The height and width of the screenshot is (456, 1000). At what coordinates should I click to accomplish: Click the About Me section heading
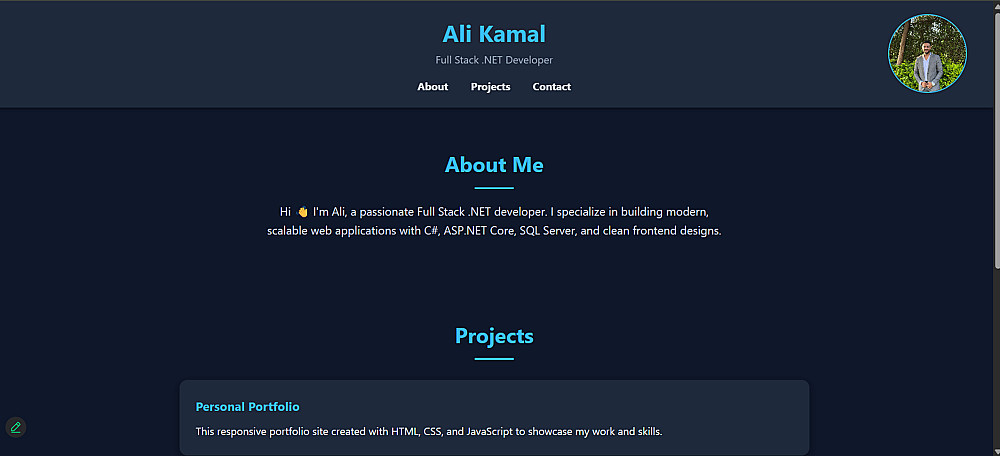tap(494, 165)
